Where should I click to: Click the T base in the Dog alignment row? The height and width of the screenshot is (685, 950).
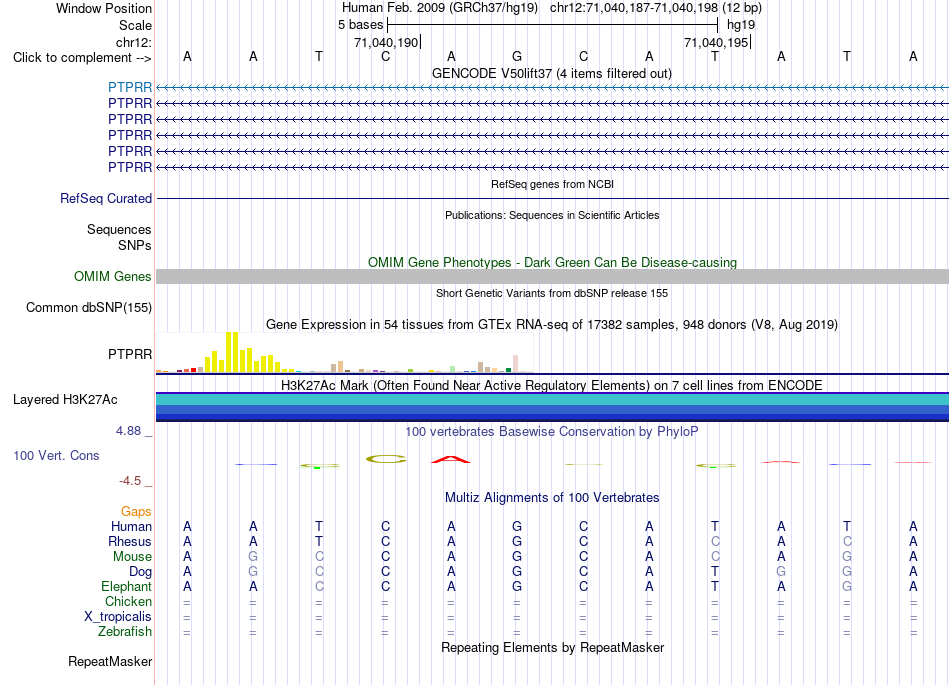(x=715, y=572)
